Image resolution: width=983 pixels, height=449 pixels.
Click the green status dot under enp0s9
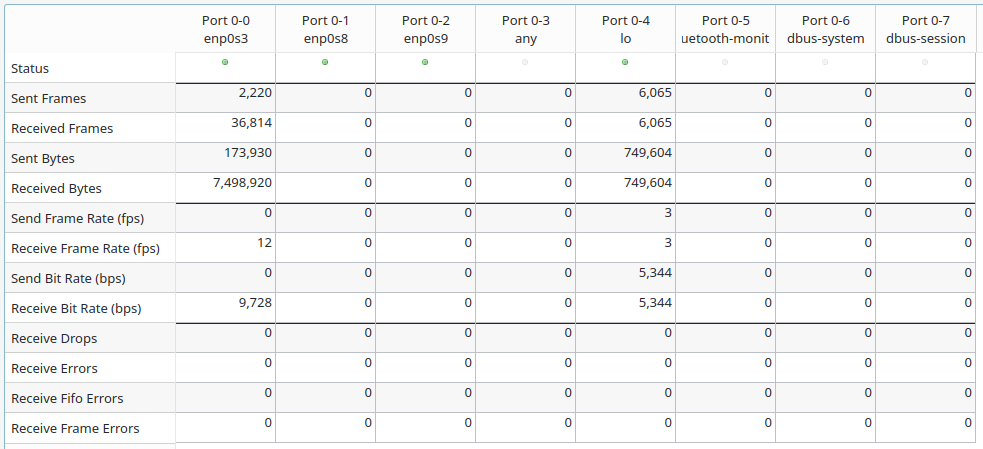click(425, 62)
